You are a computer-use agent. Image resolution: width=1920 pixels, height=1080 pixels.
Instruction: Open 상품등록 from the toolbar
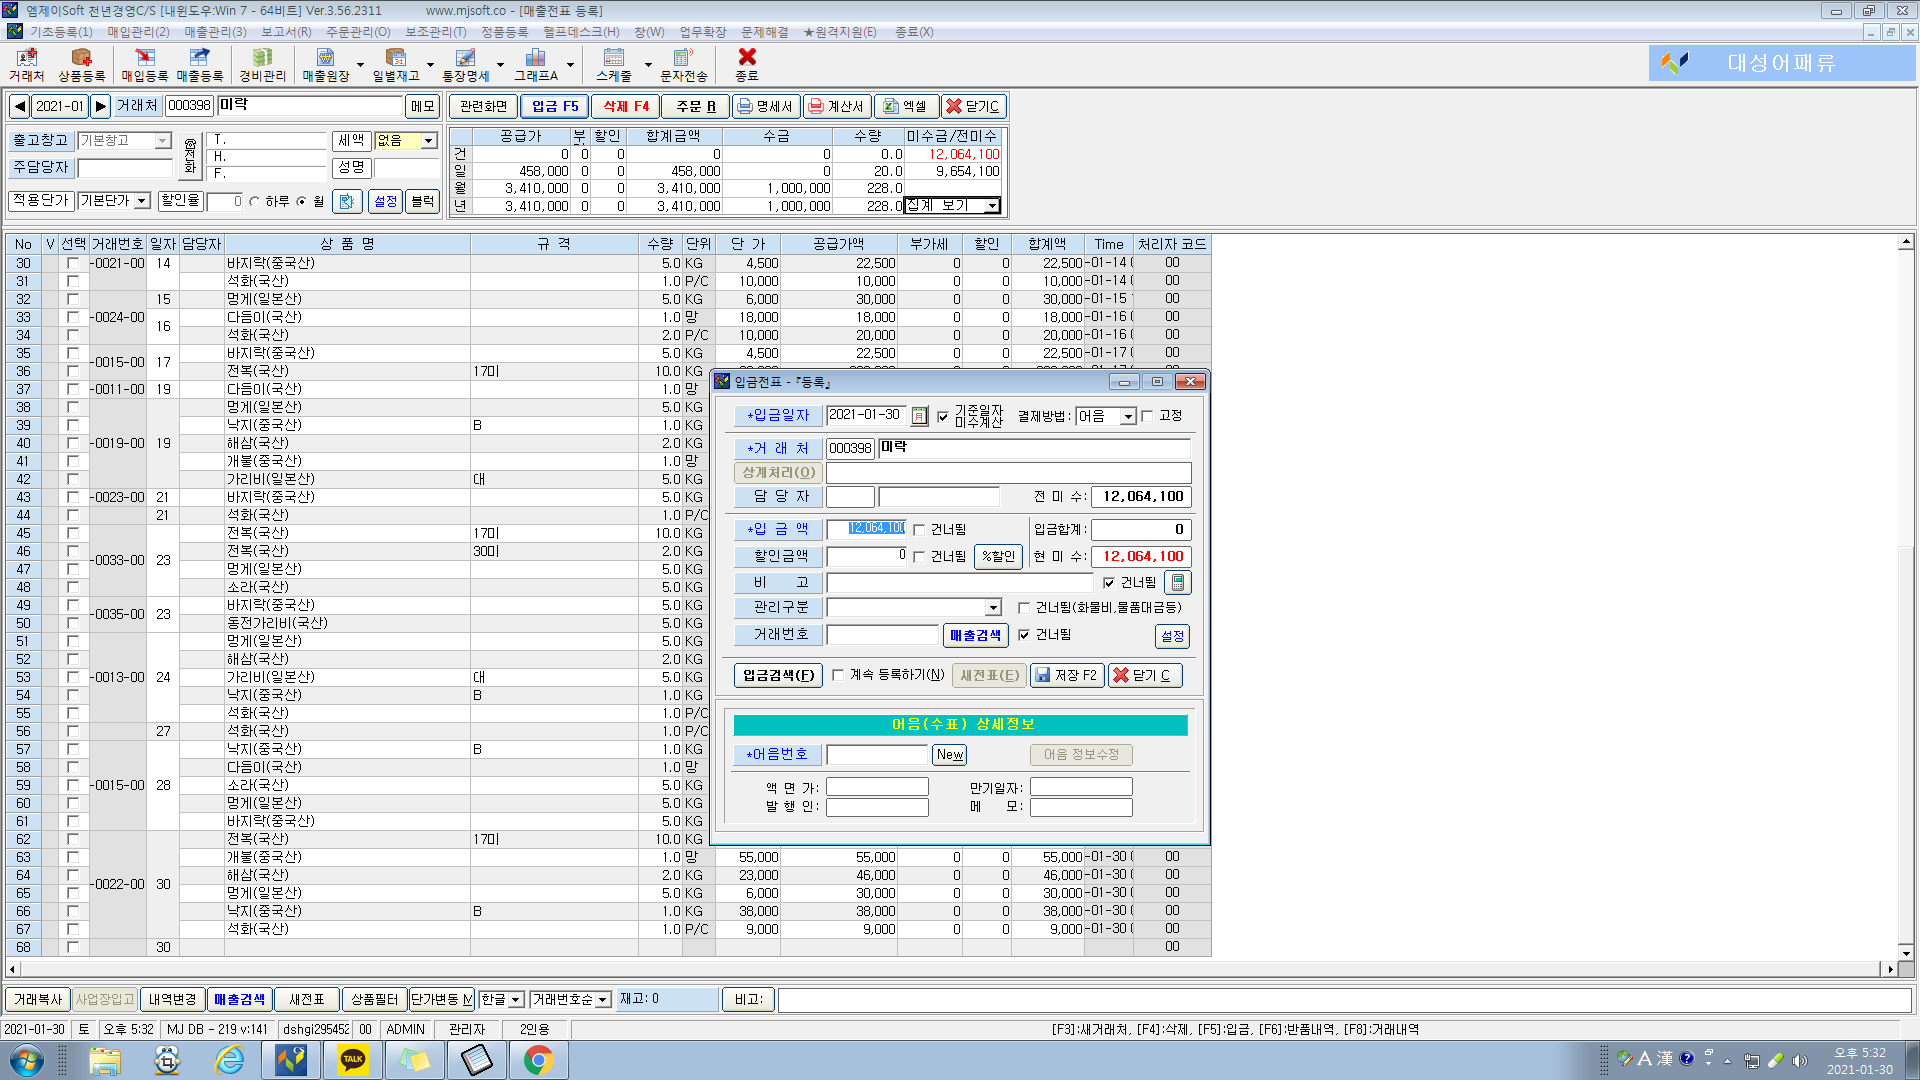[81, 64]
